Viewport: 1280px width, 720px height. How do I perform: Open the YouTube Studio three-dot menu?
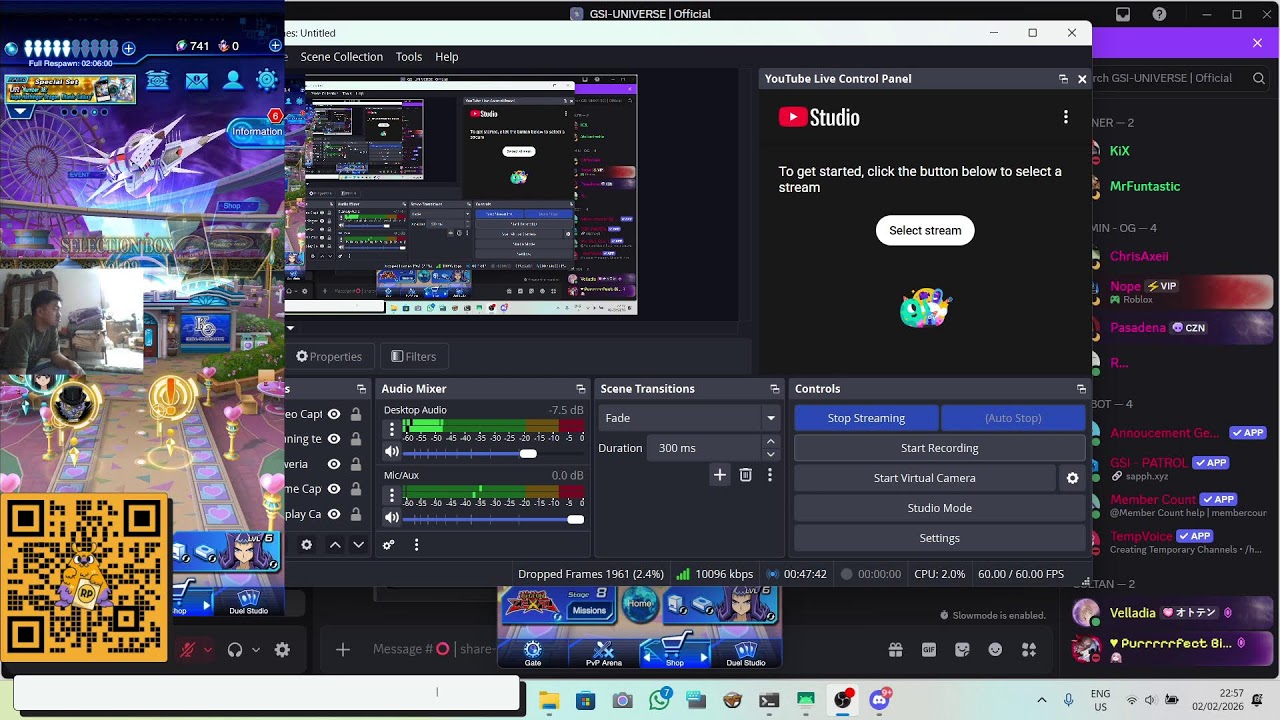point(1066,117)
